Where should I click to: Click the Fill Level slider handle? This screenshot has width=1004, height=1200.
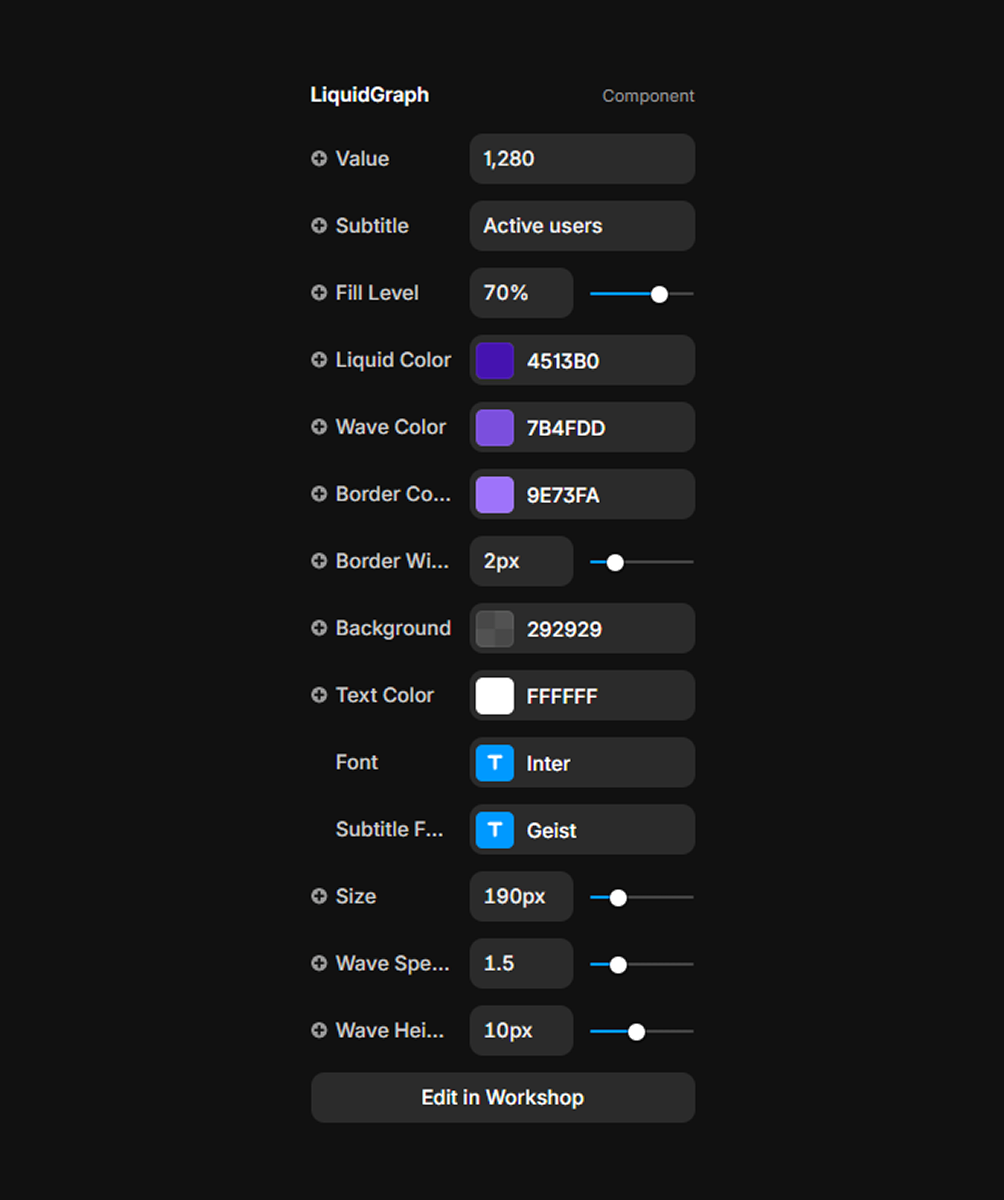(x=659, y=294)
